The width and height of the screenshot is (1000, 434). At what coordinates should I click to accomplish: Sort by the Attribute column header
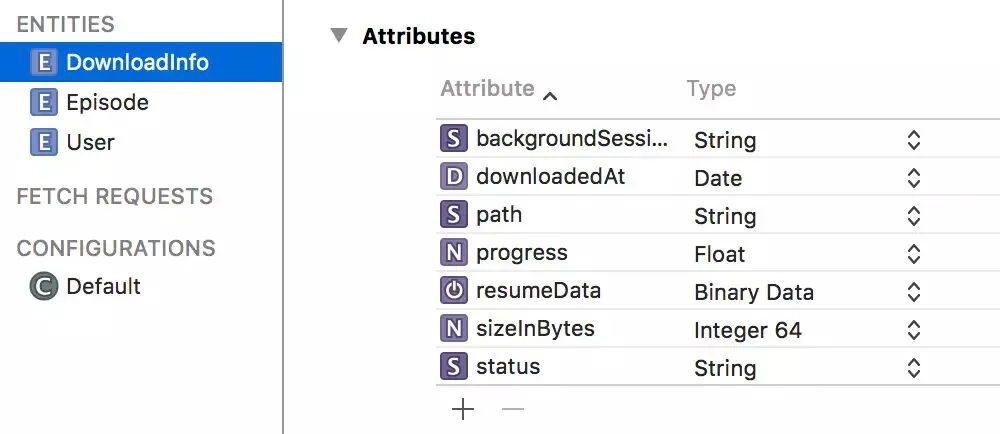pyautogui.click(x=488, y=89)
